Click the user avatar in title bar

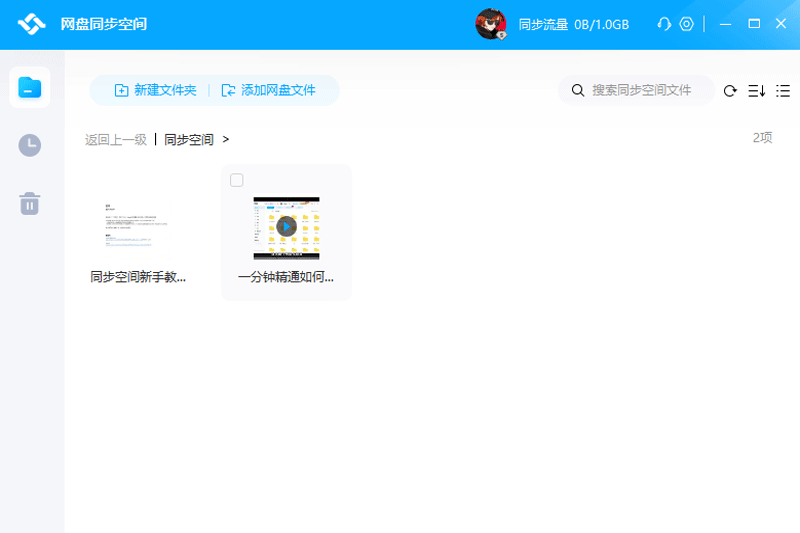(490, 24)
